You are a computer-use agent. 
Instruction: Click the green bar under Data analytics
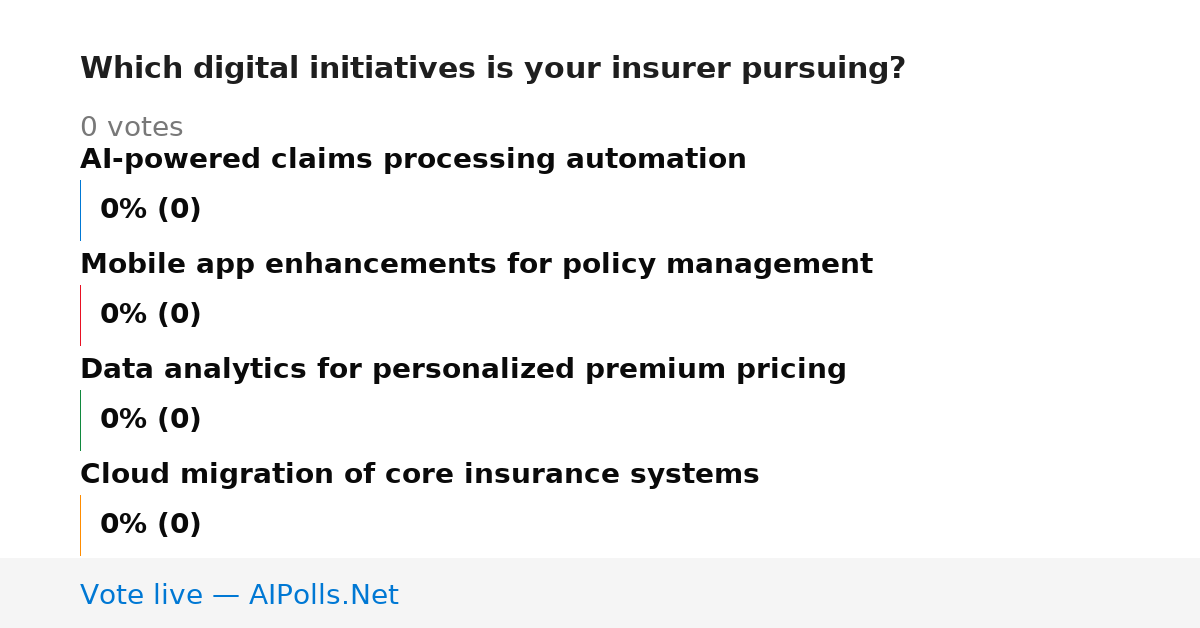coord(80,420)
